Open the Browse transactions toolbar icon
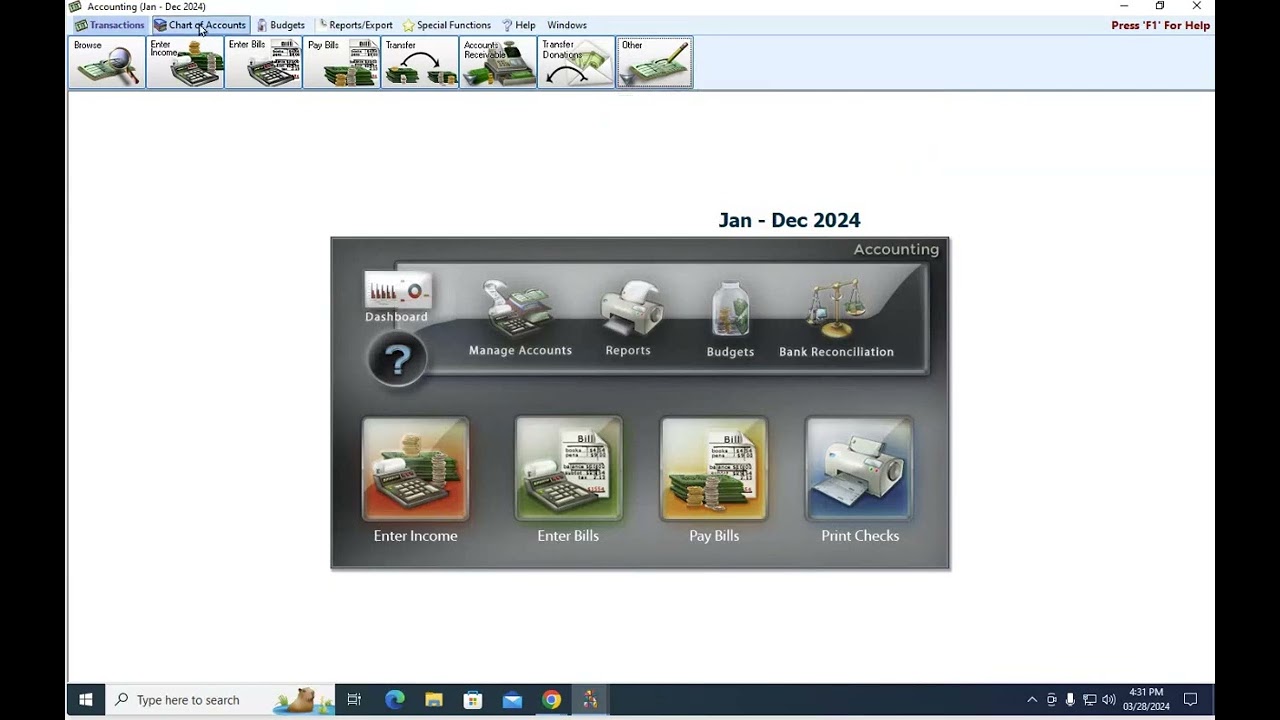Image resolution: width=1280 pixels, height=720 pixels. pyautogui.click(x=107, y=62)
